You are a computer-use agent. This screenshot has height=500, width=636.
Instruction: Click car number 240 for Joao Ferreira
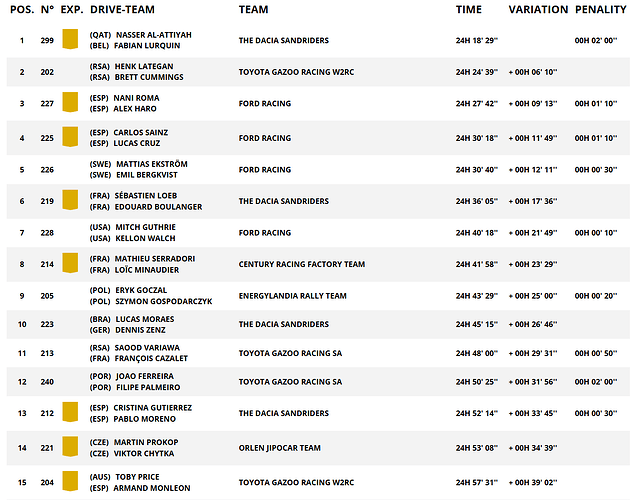[x=46, y=381]
